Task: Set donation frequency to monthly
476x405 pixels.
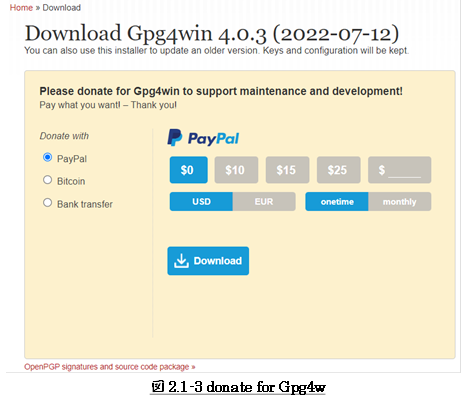Action: 400,201
